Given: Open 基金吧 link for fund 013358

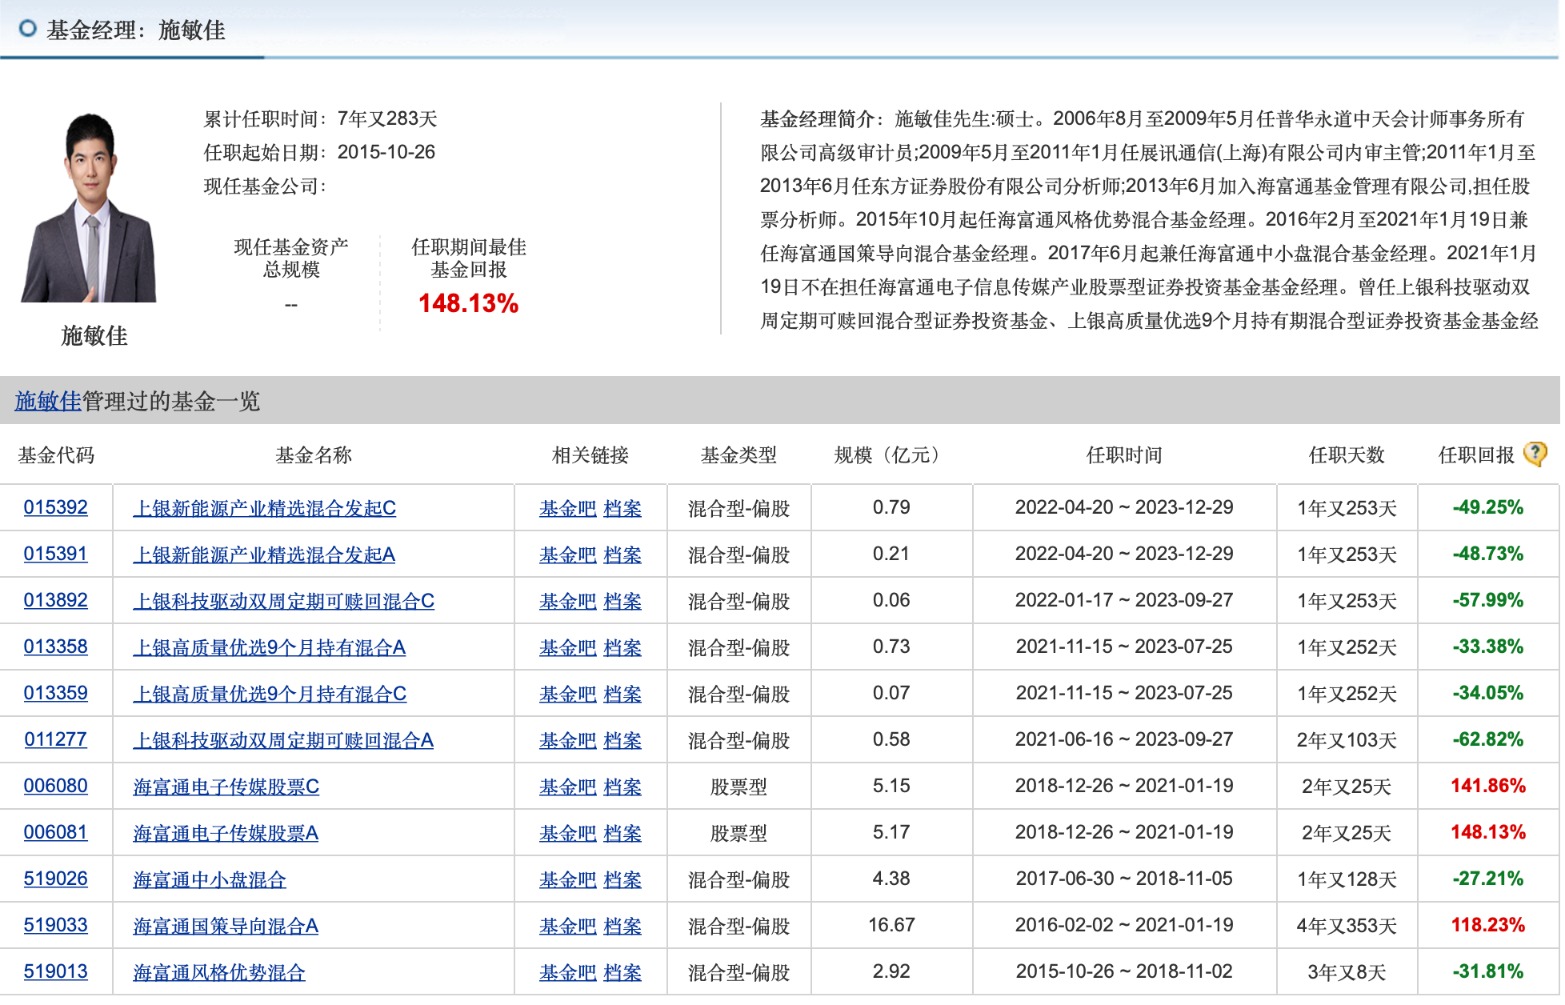Looking at the screenshot, I should [568, 647].
